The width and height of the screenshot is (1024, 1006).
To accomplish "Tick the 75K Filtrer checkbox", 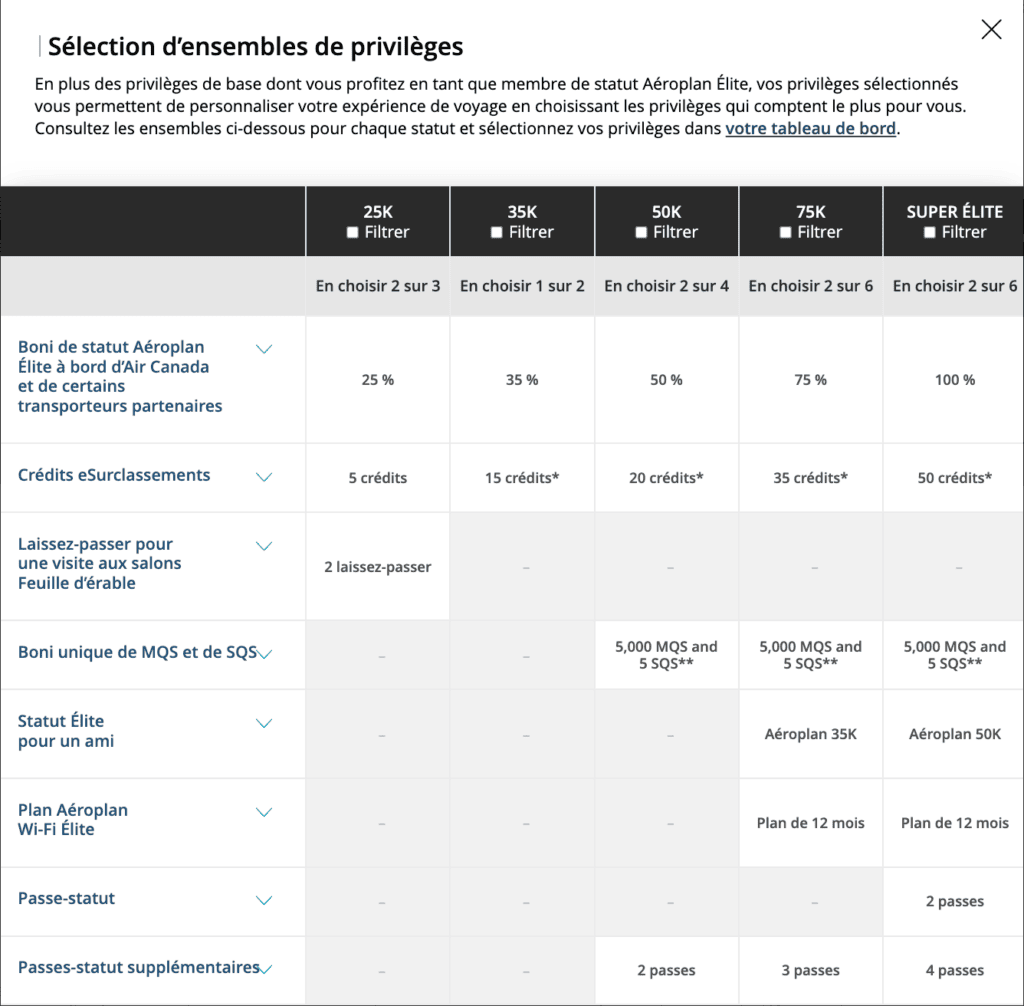I will coord(785,233).
